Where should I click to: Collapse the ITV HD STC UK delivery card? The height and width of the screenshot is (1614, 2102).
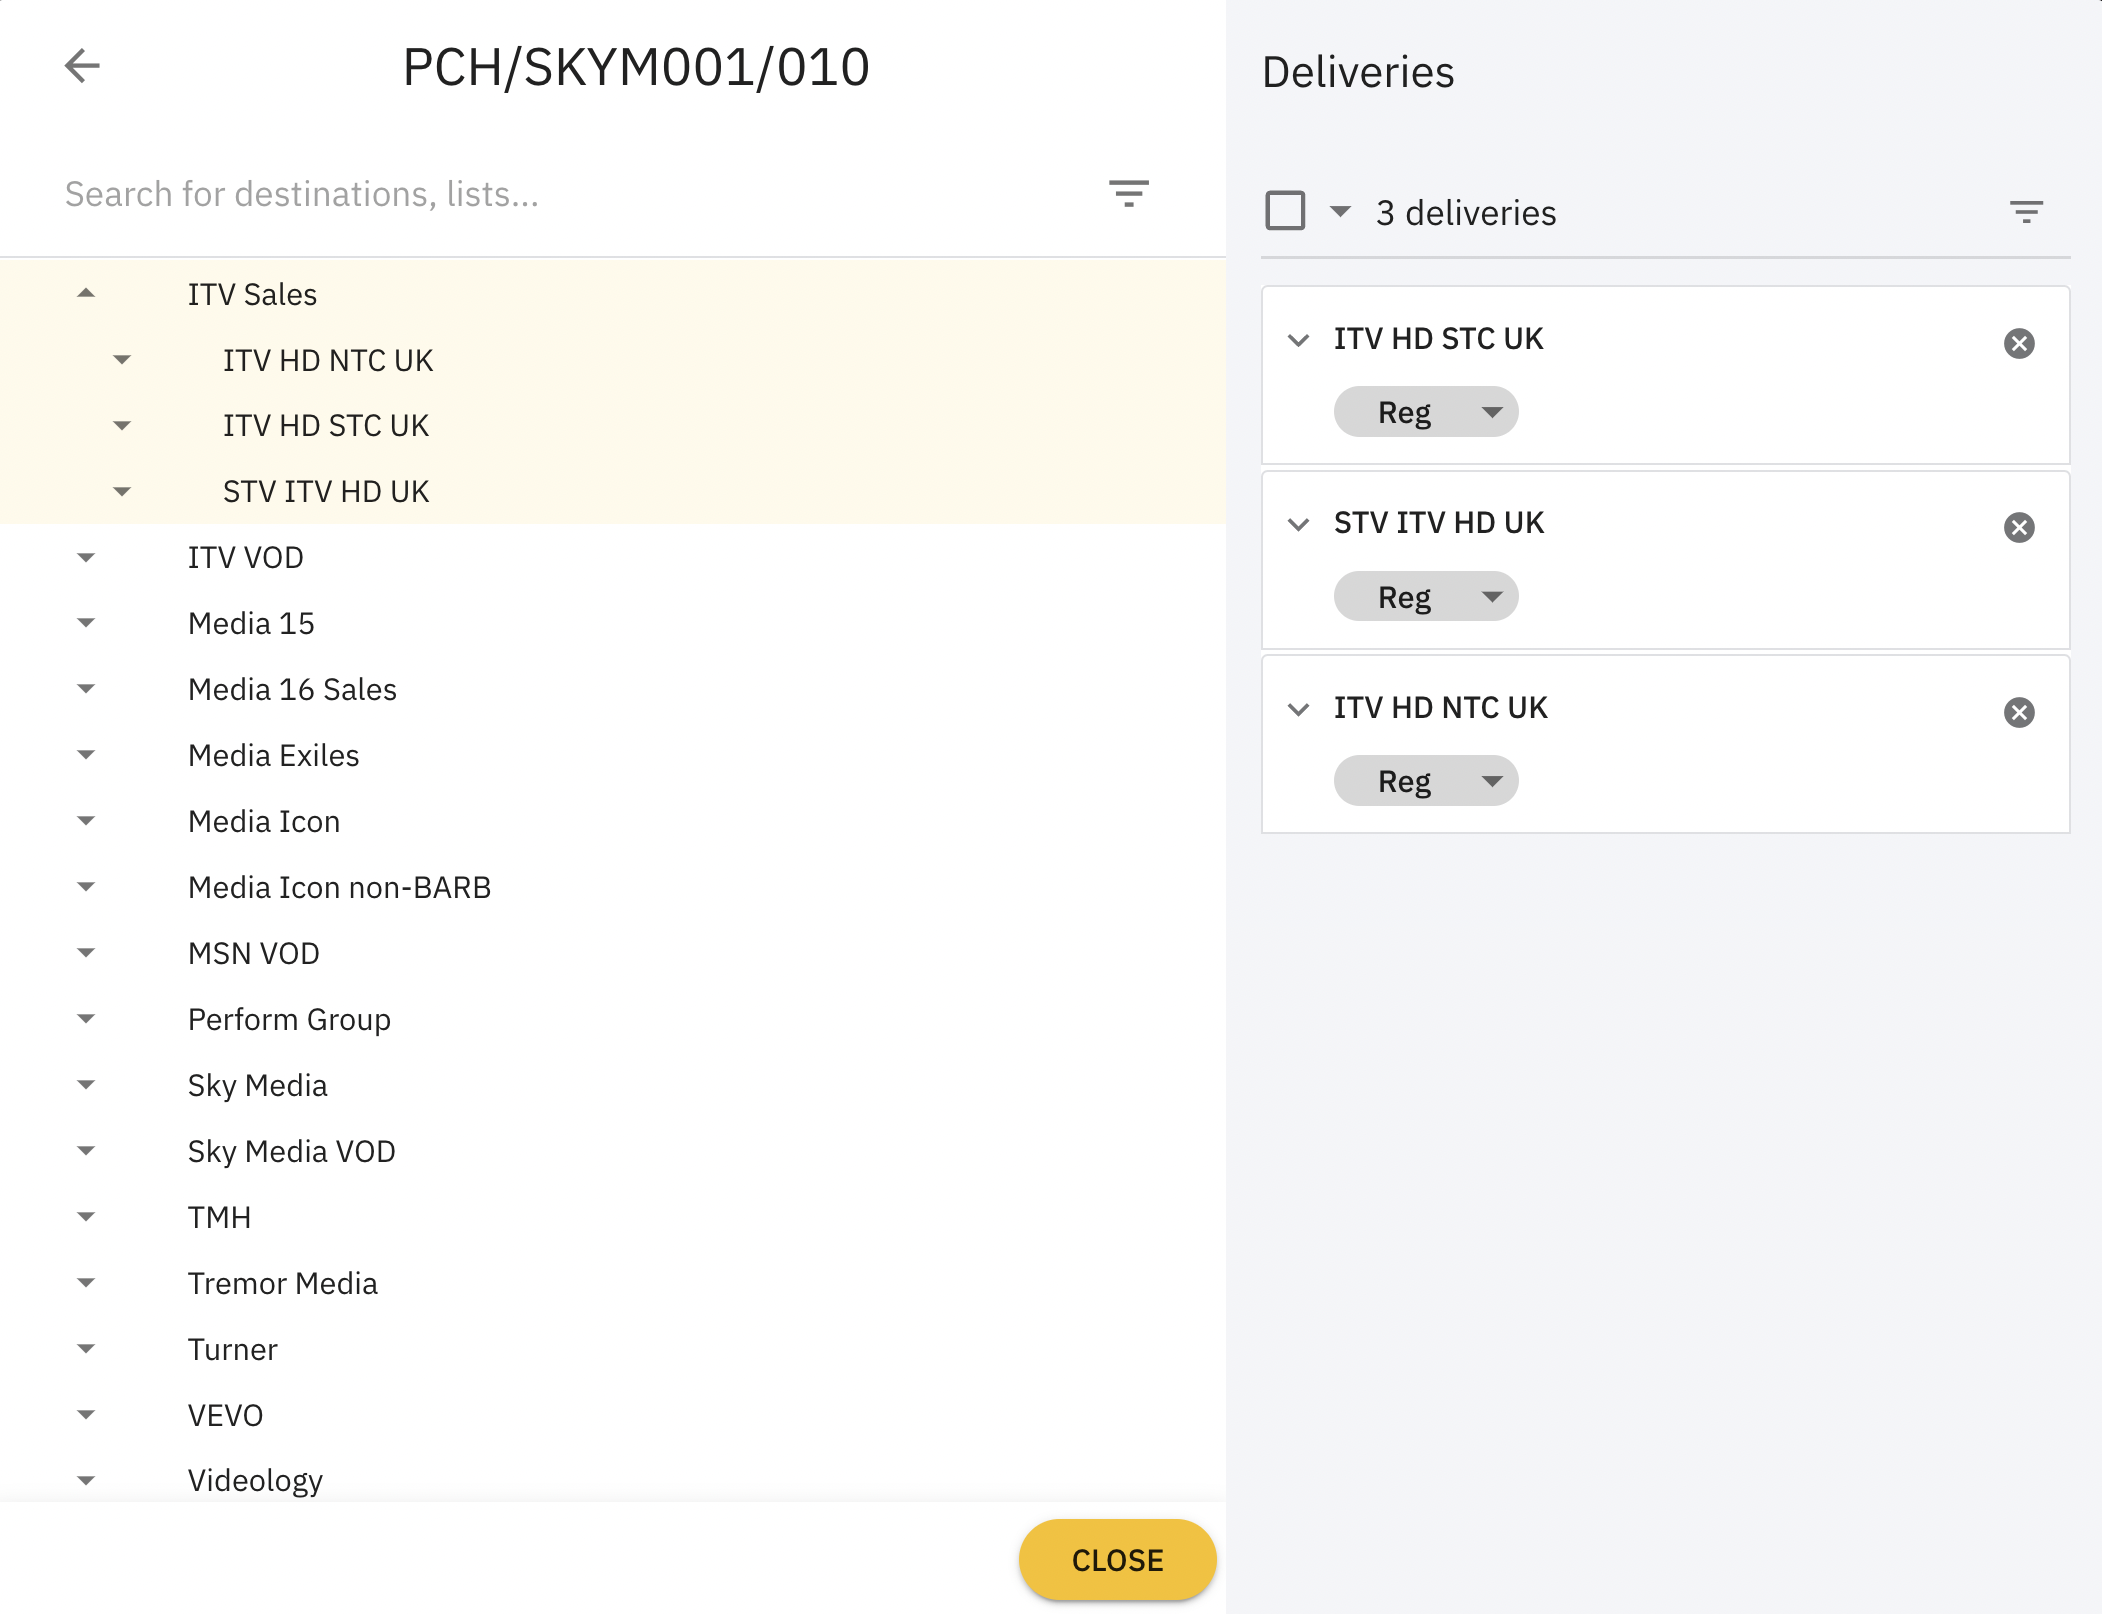pos(1298,340)
